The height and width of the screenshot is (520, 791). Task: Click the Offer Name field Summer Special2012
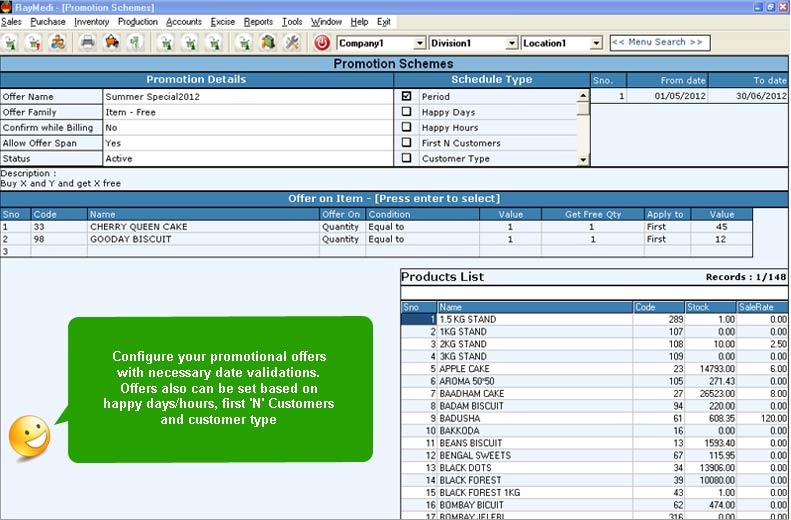click(x=248, y=96)
